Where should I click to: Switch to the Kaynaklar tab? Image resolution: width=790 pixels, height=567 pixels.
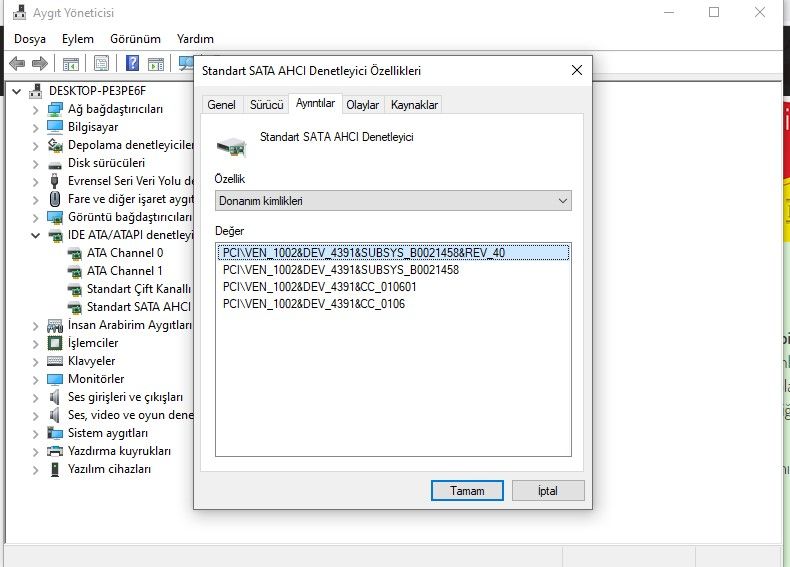click(414, 105)
